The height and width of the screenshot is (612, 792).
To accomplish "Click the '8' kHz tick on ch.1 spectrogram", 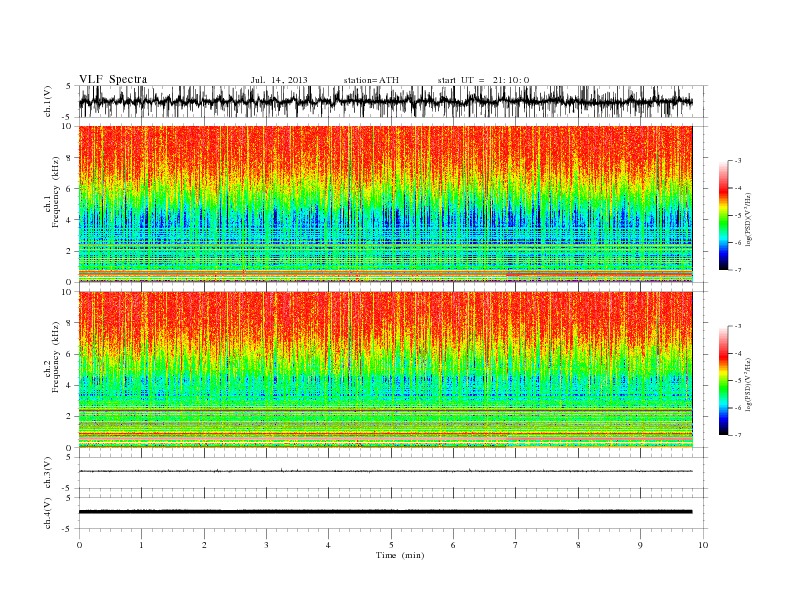I will pos(69,158).
